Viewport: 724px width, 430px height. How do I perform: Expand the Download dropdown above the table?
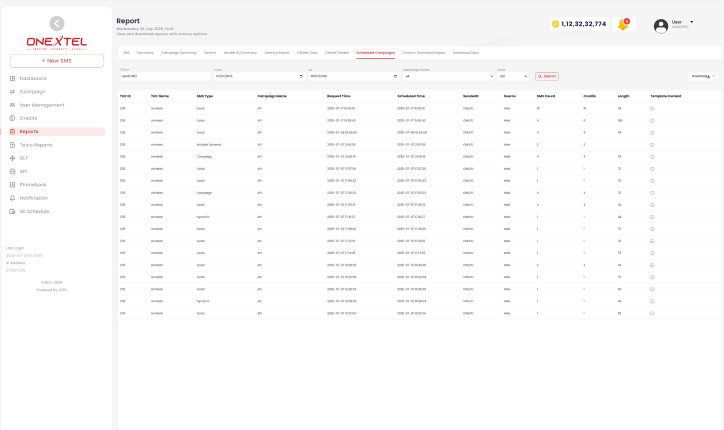pos(704,75)
